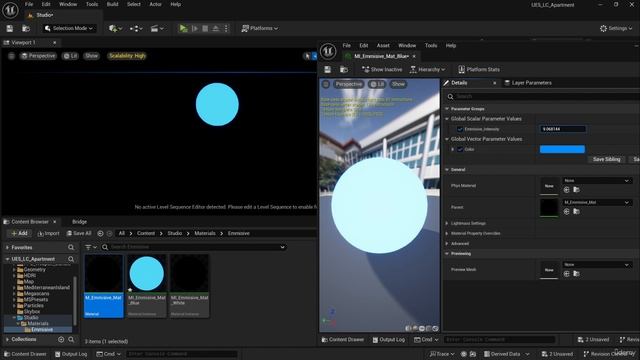Use selected asset icon for Parent
Viewport: 640px width, 360px height.
click(567, 211)
